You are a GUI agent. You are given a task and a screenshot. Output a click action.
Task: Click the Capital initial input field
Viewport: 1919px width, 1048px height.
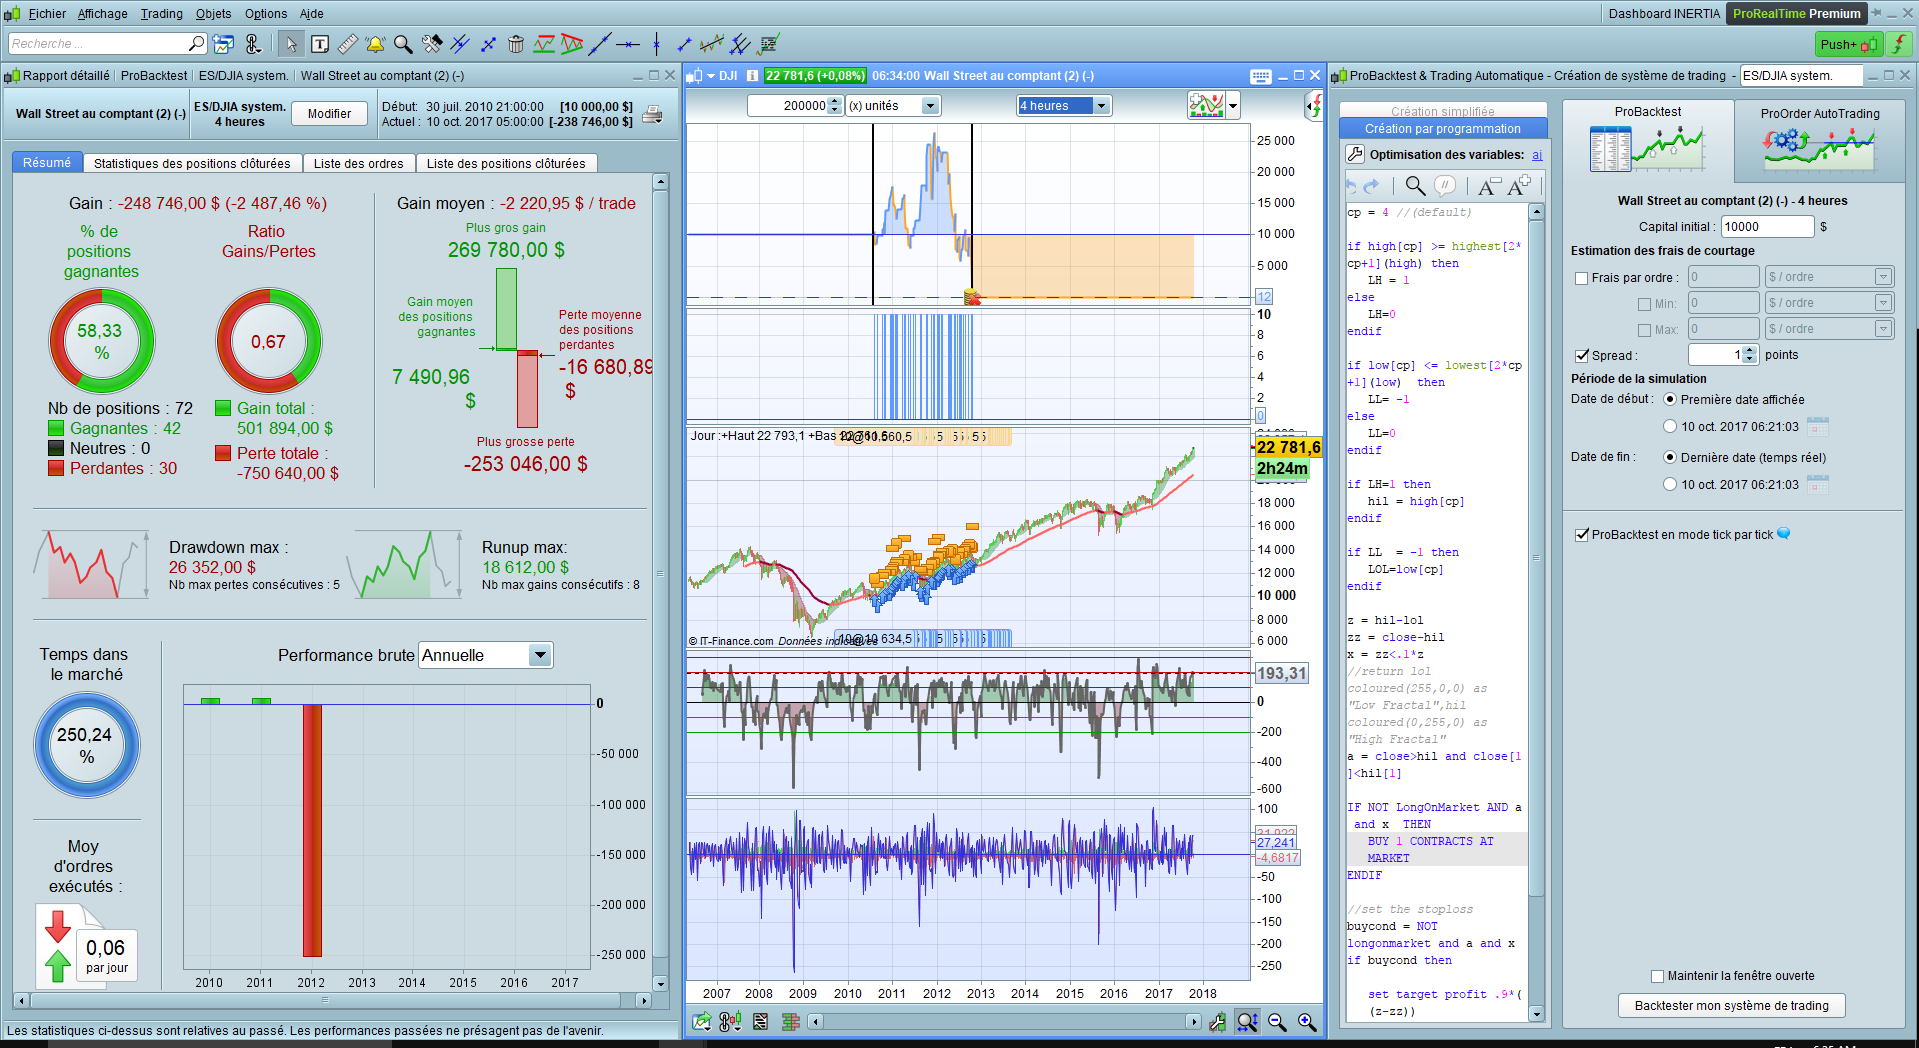(1766, 227)
